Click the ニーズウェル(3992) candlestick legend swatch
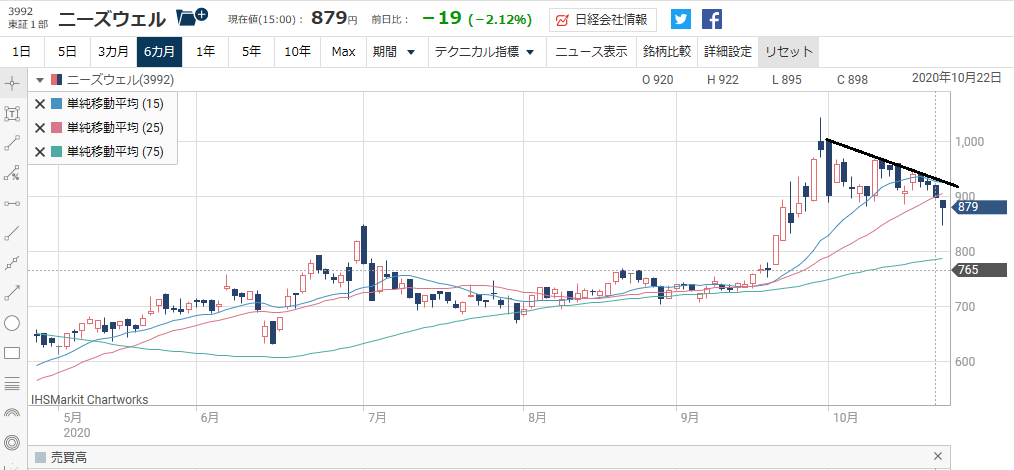The width and height of the screenshot is (1014, 470). pos(56,80)
